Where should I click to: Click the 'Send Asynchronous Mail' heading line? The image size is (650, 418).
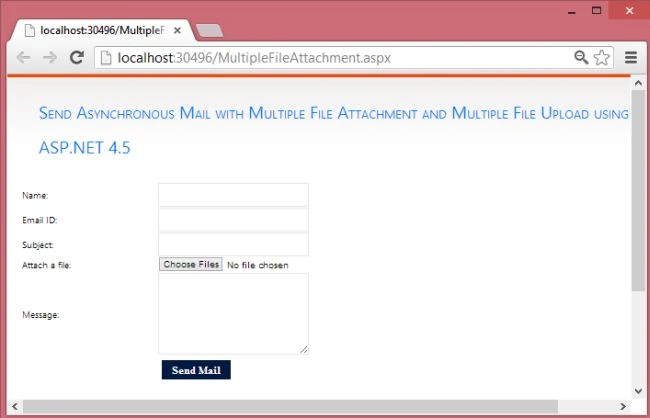click(334, 113)
